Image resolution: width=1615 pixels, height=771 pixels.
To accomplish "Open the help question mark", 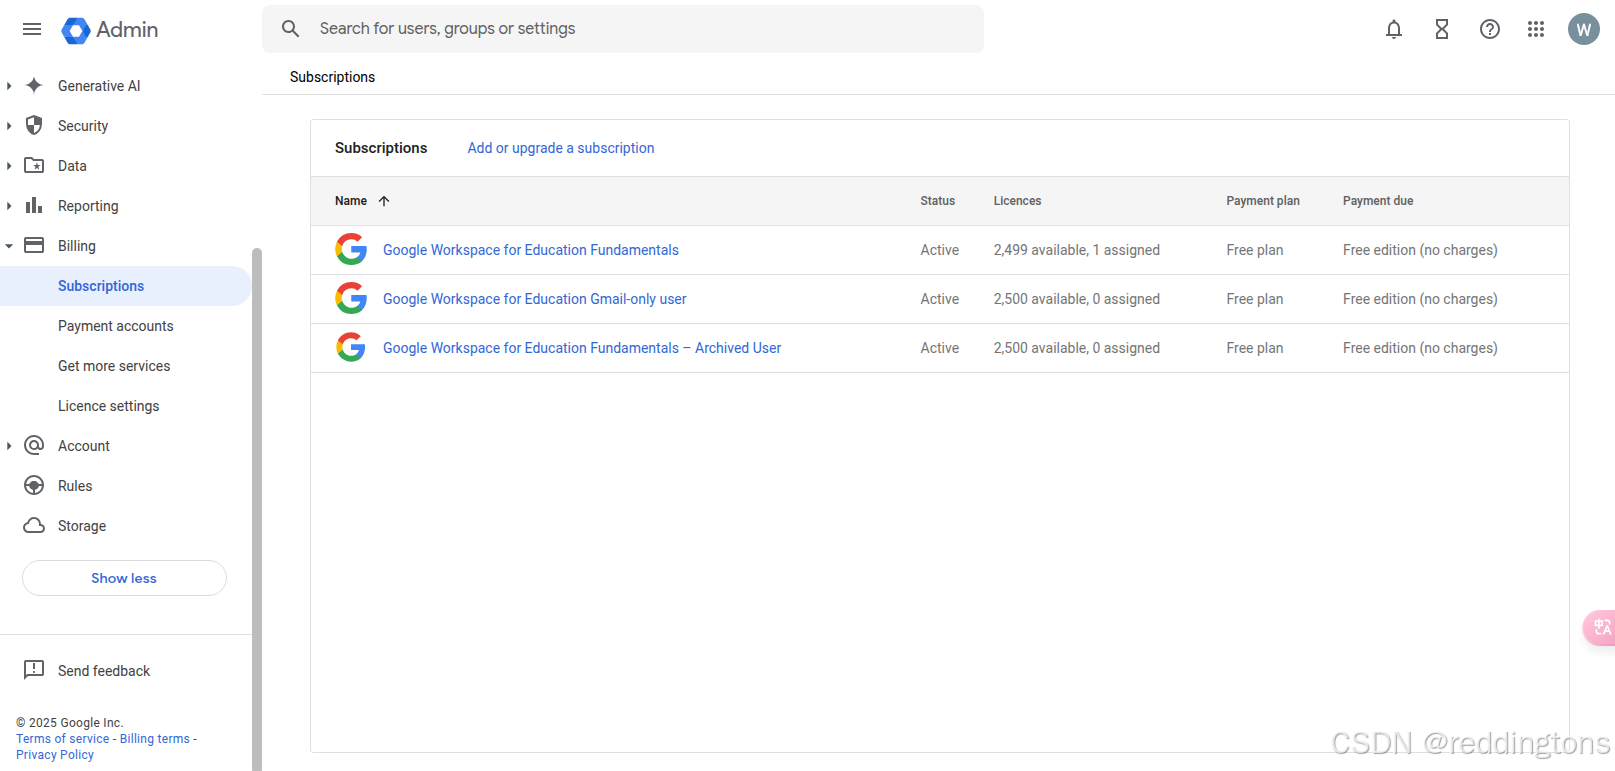I will pyautogui.click(x=1490, y=30).
